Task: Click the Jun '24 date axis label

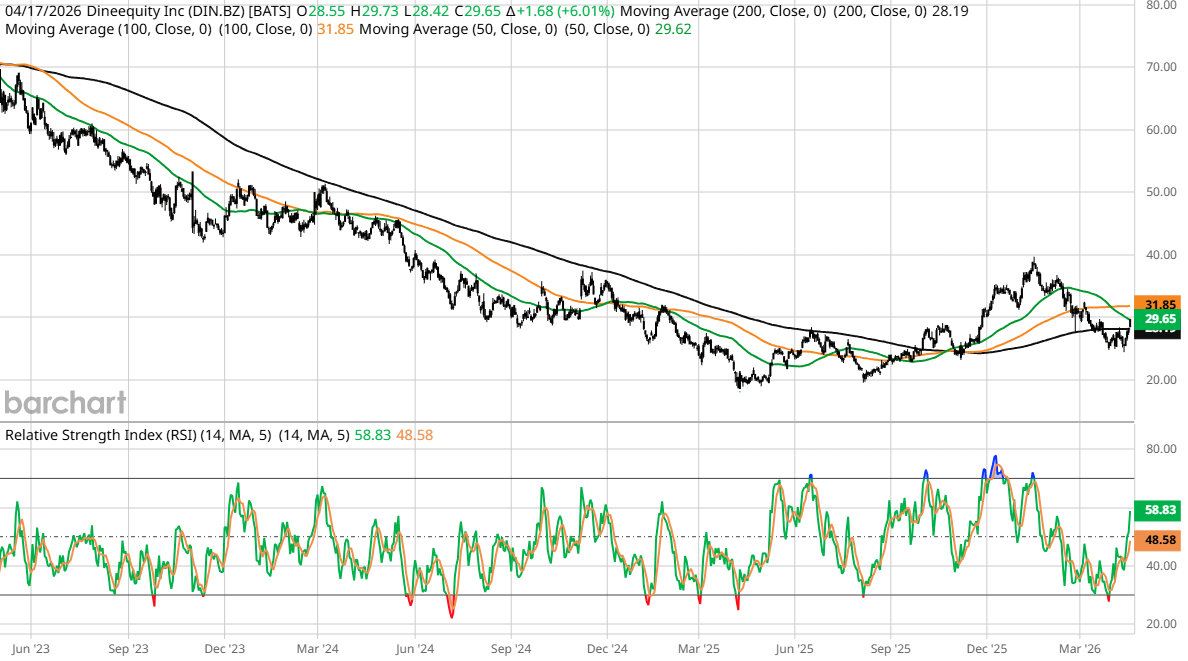Action: click(x=415, y=649)
